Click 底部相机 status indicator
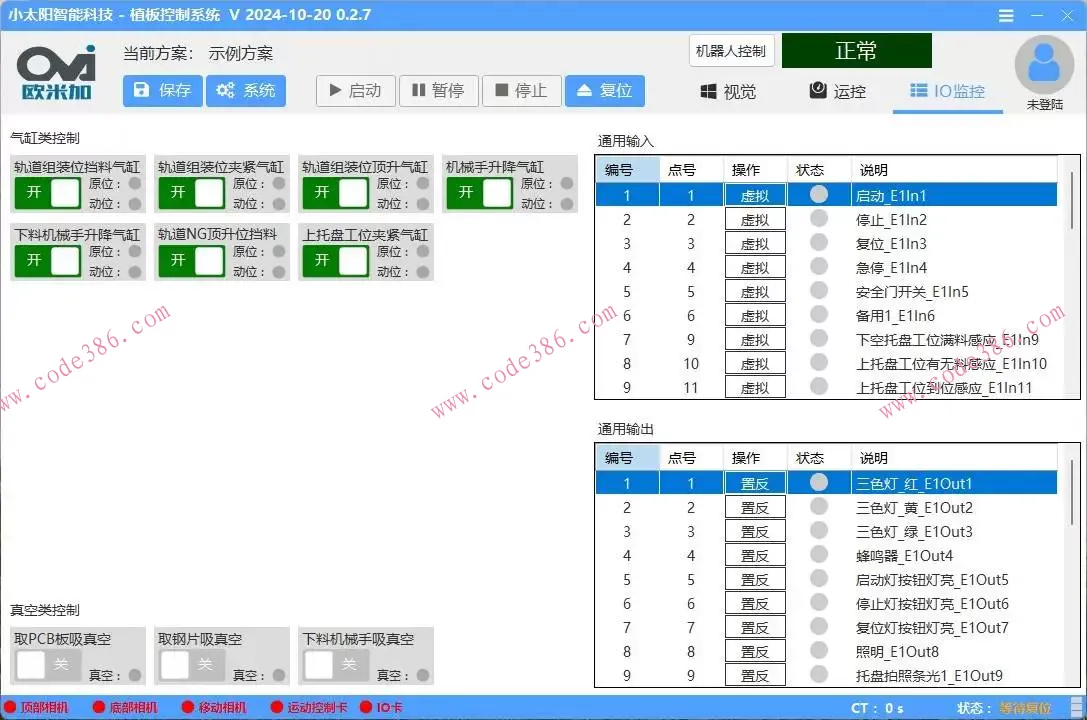The image size is (1087, 720). click(125, 708)
